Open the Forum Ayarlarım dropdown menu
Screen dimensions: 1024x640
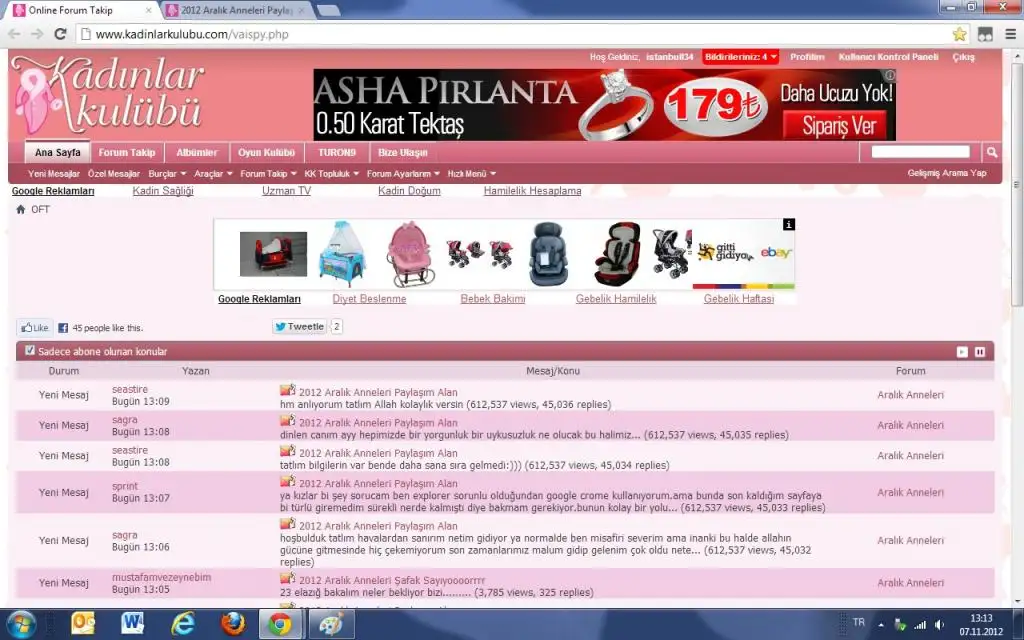coord(403,173)
